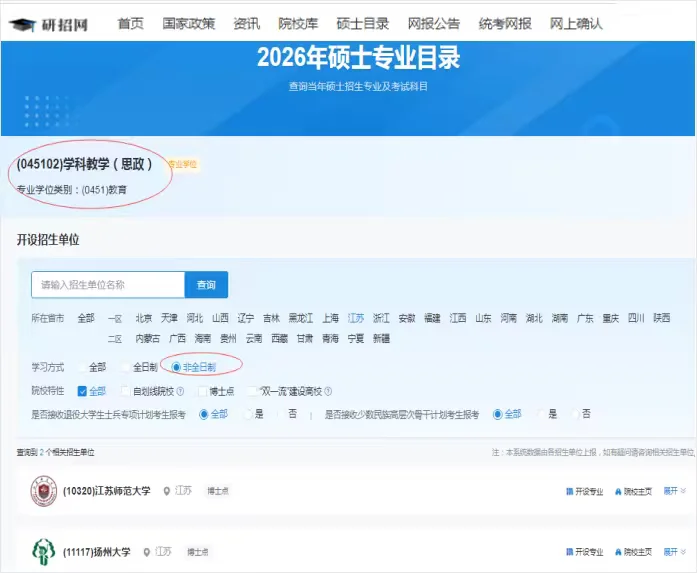Viewport: 697px width, 573px height.
Task: Select 全部 for 少数民族高层次骨干计划
Action: [x=497, y=414]
